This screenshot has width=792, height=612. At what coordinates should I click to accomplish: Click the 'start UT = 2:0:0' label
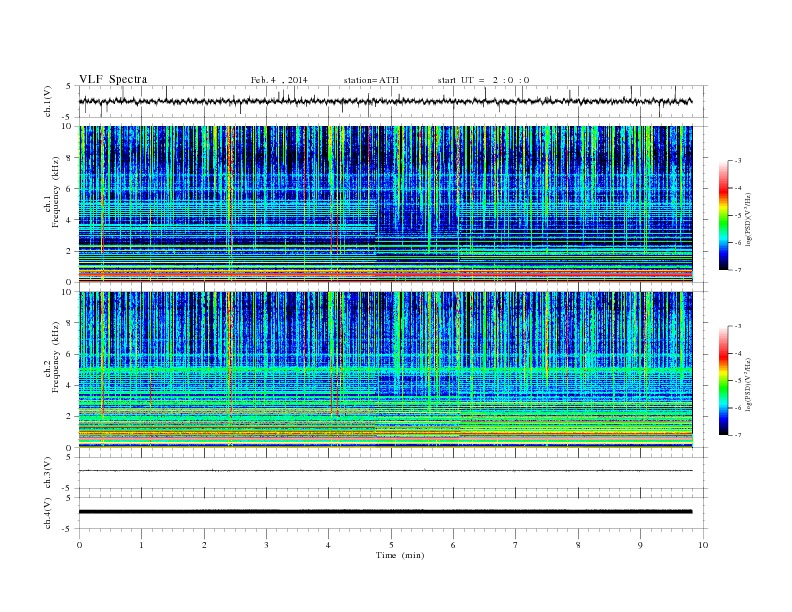(x=483, y=80)
